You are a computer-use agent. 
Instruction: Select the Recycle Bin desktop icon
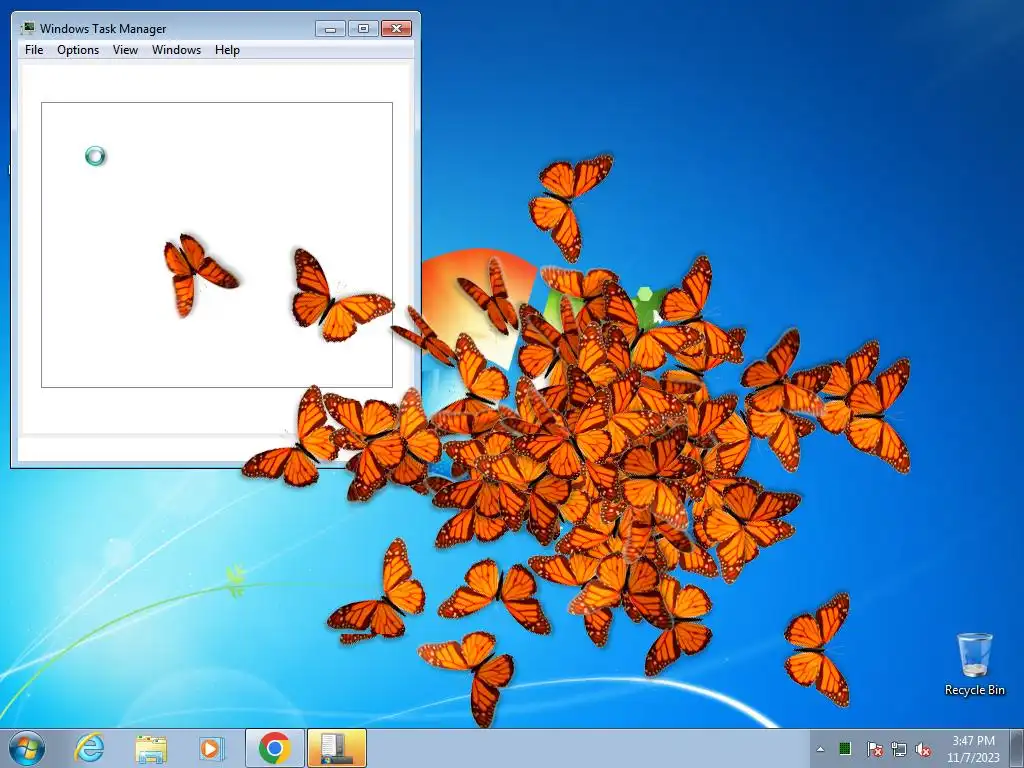[974, 664]
